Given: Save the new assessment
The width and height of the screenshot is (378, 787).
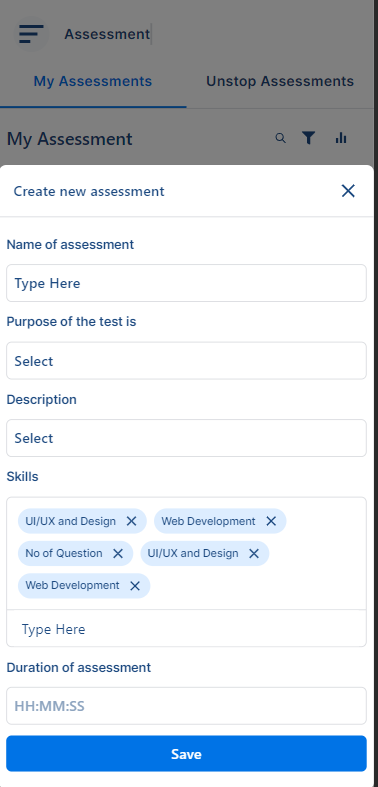Looking at the screenshot, I should (186, 754).
